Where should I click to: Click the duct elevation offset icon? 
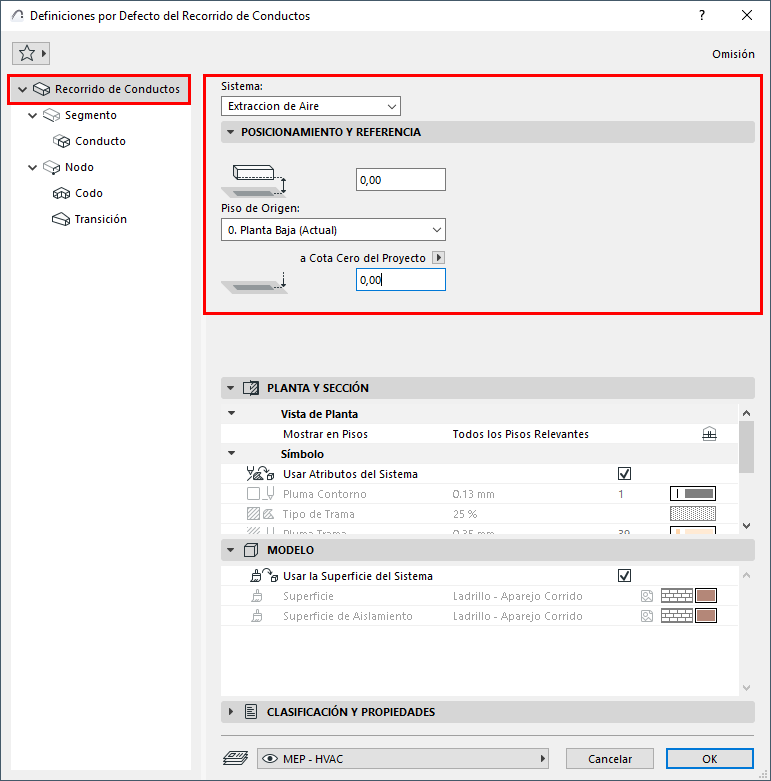[x=255, y=180]
